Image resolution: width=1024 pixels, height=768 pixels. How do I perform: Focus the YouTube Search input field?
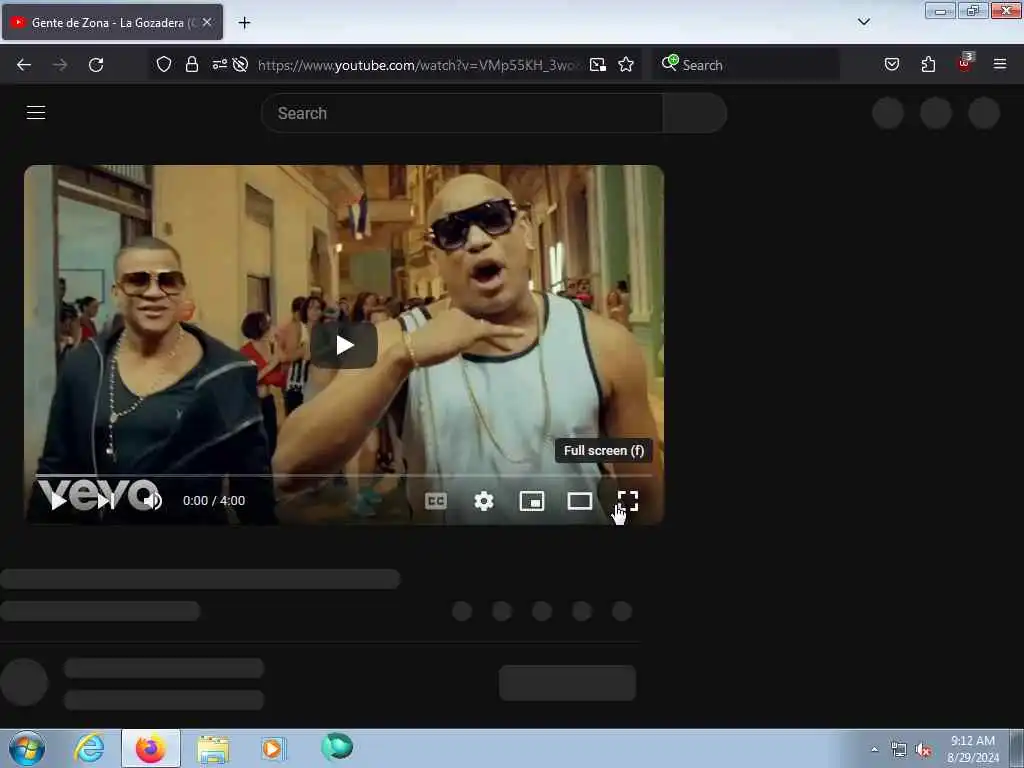click(x=462, y=113)
